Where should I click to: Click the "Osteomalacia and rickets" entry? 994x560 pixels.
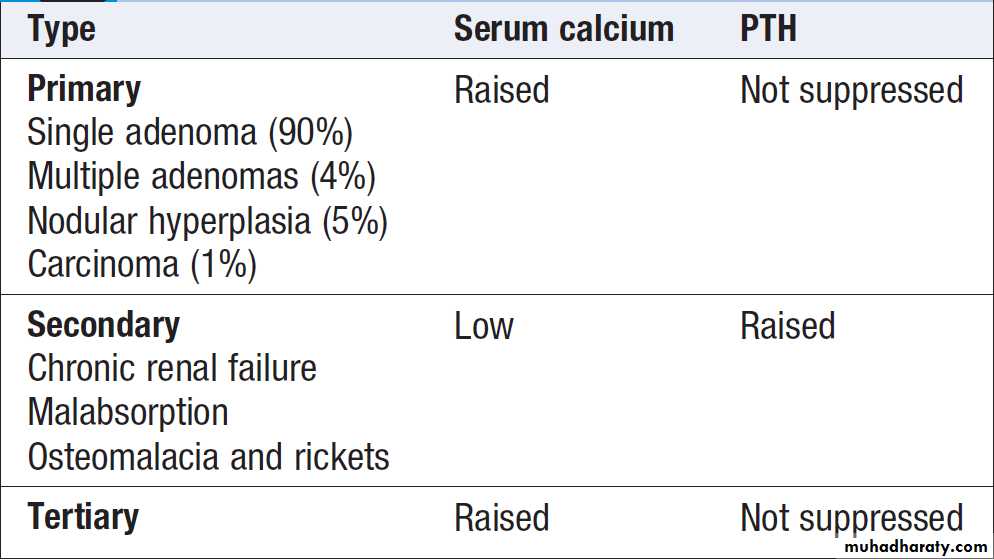[x=208, y=457]
